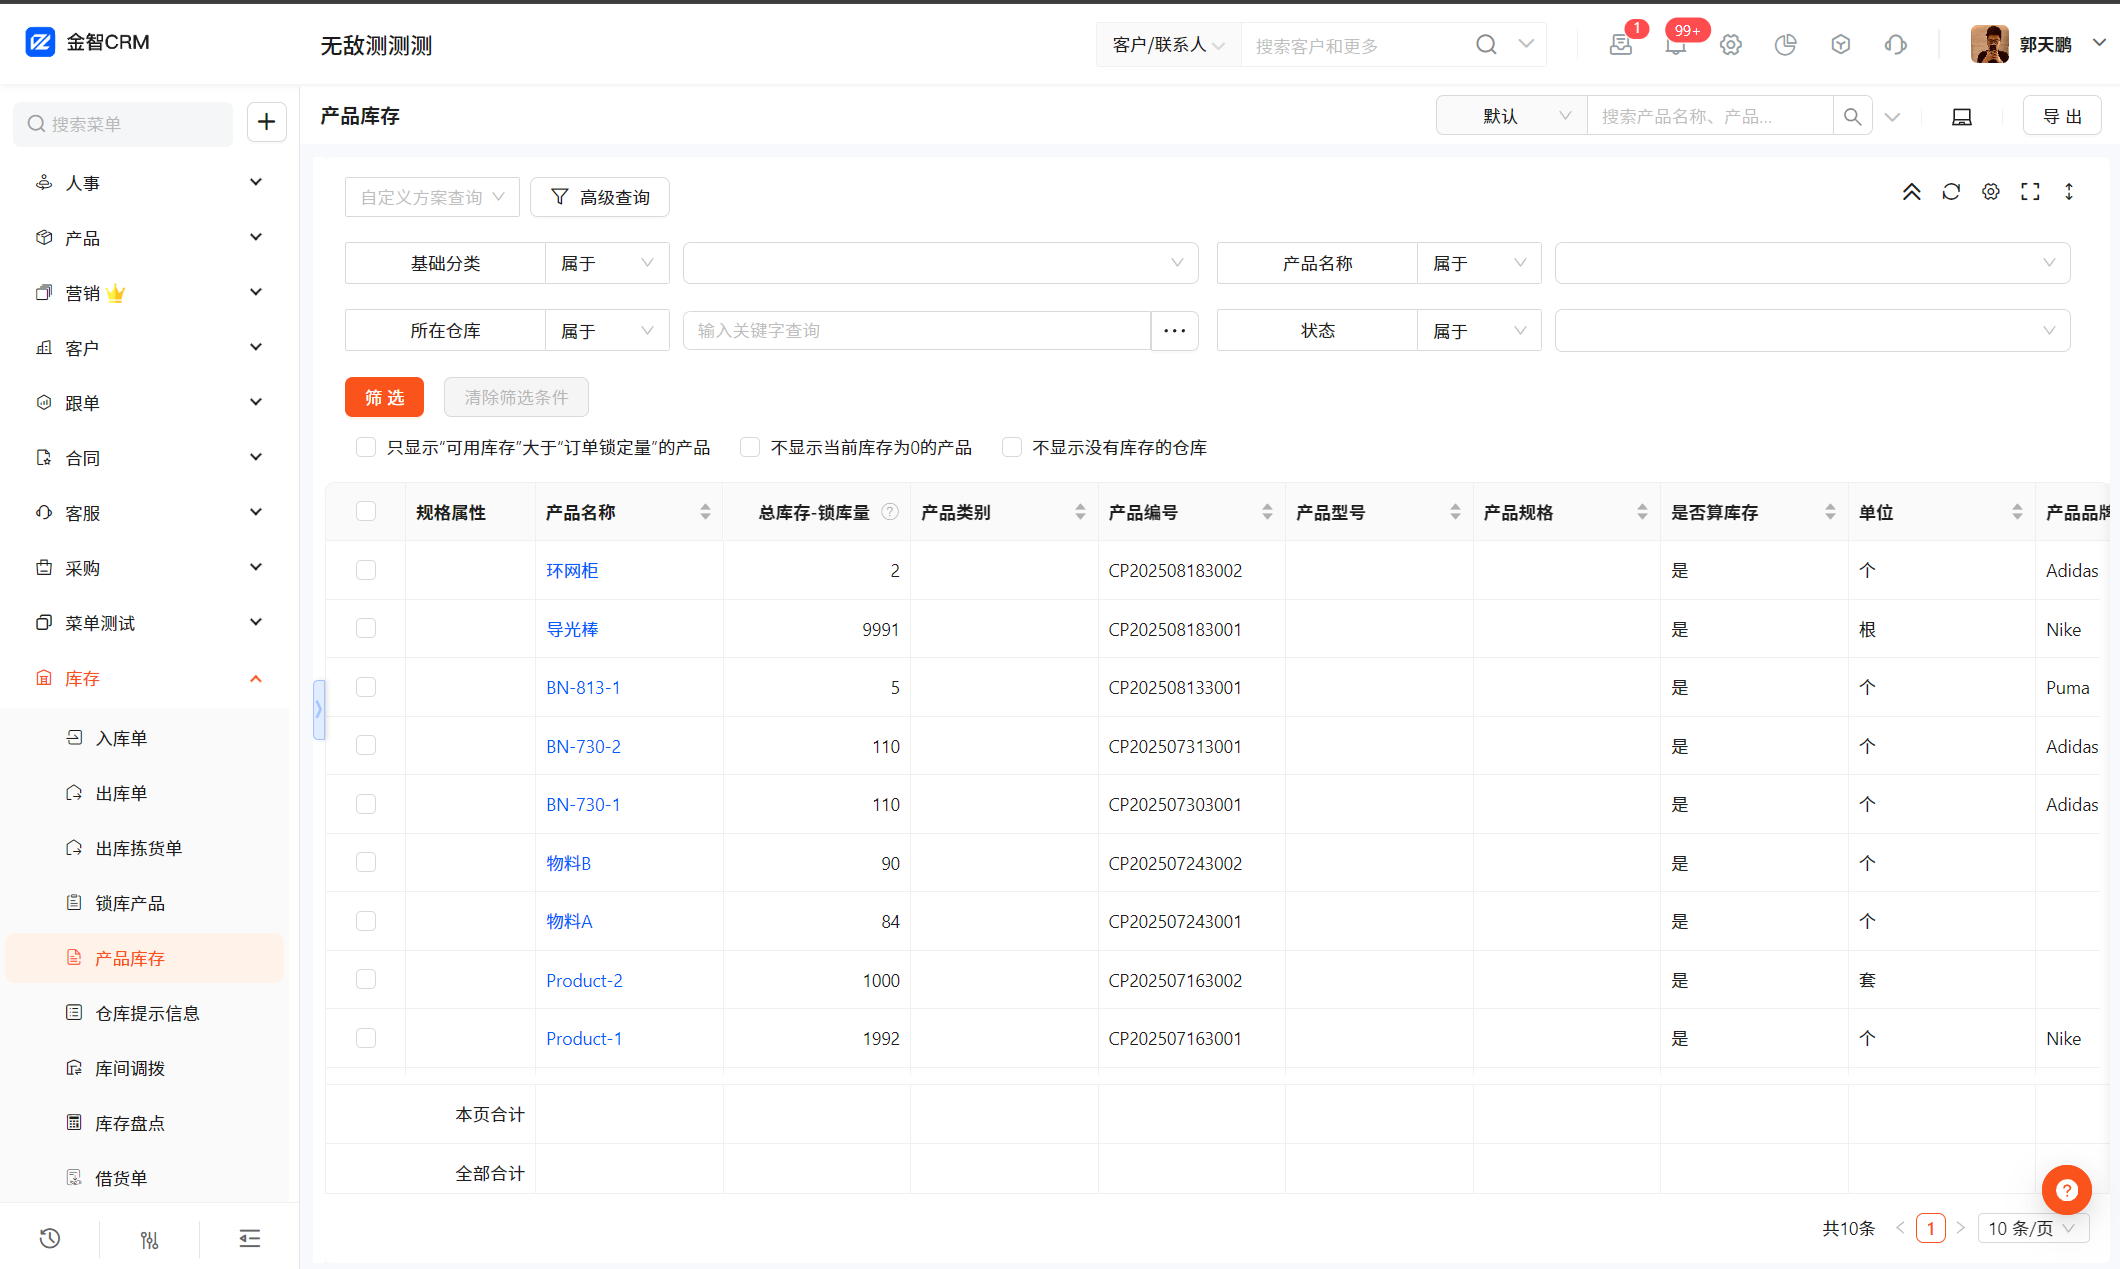Enable '不显示当前库存为0的产品' checkbox

750,447
